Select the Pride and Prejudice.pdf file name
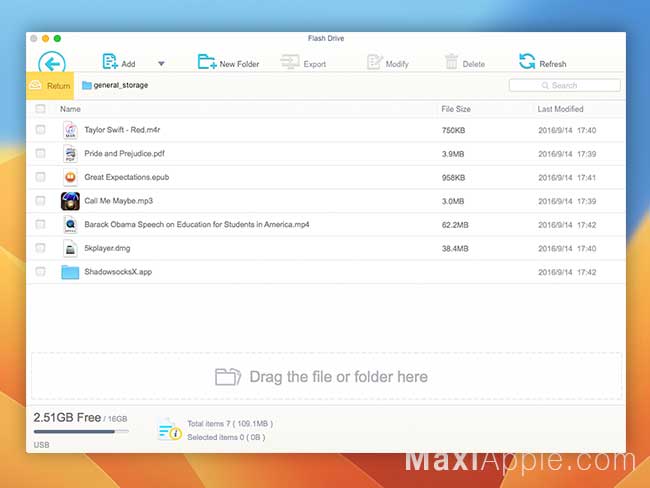The width and height of the screenshot is (650, 488). click(124, 153)
